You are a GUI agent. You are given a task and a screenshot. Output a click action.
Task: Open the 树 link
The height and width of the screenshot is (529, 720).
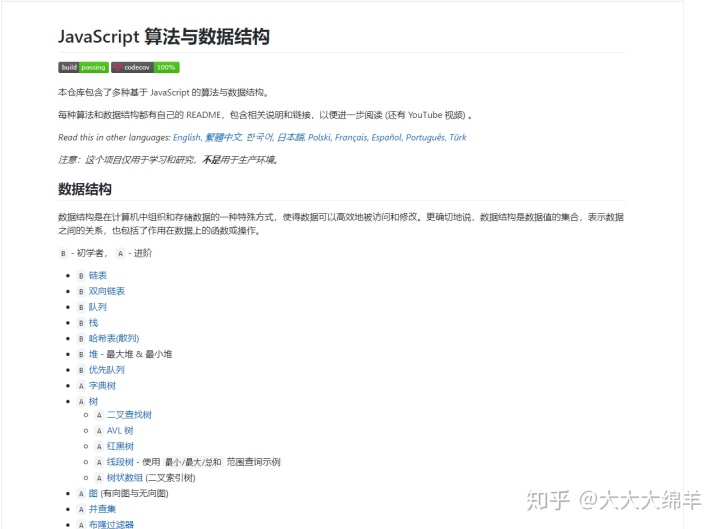click(93, 401)
